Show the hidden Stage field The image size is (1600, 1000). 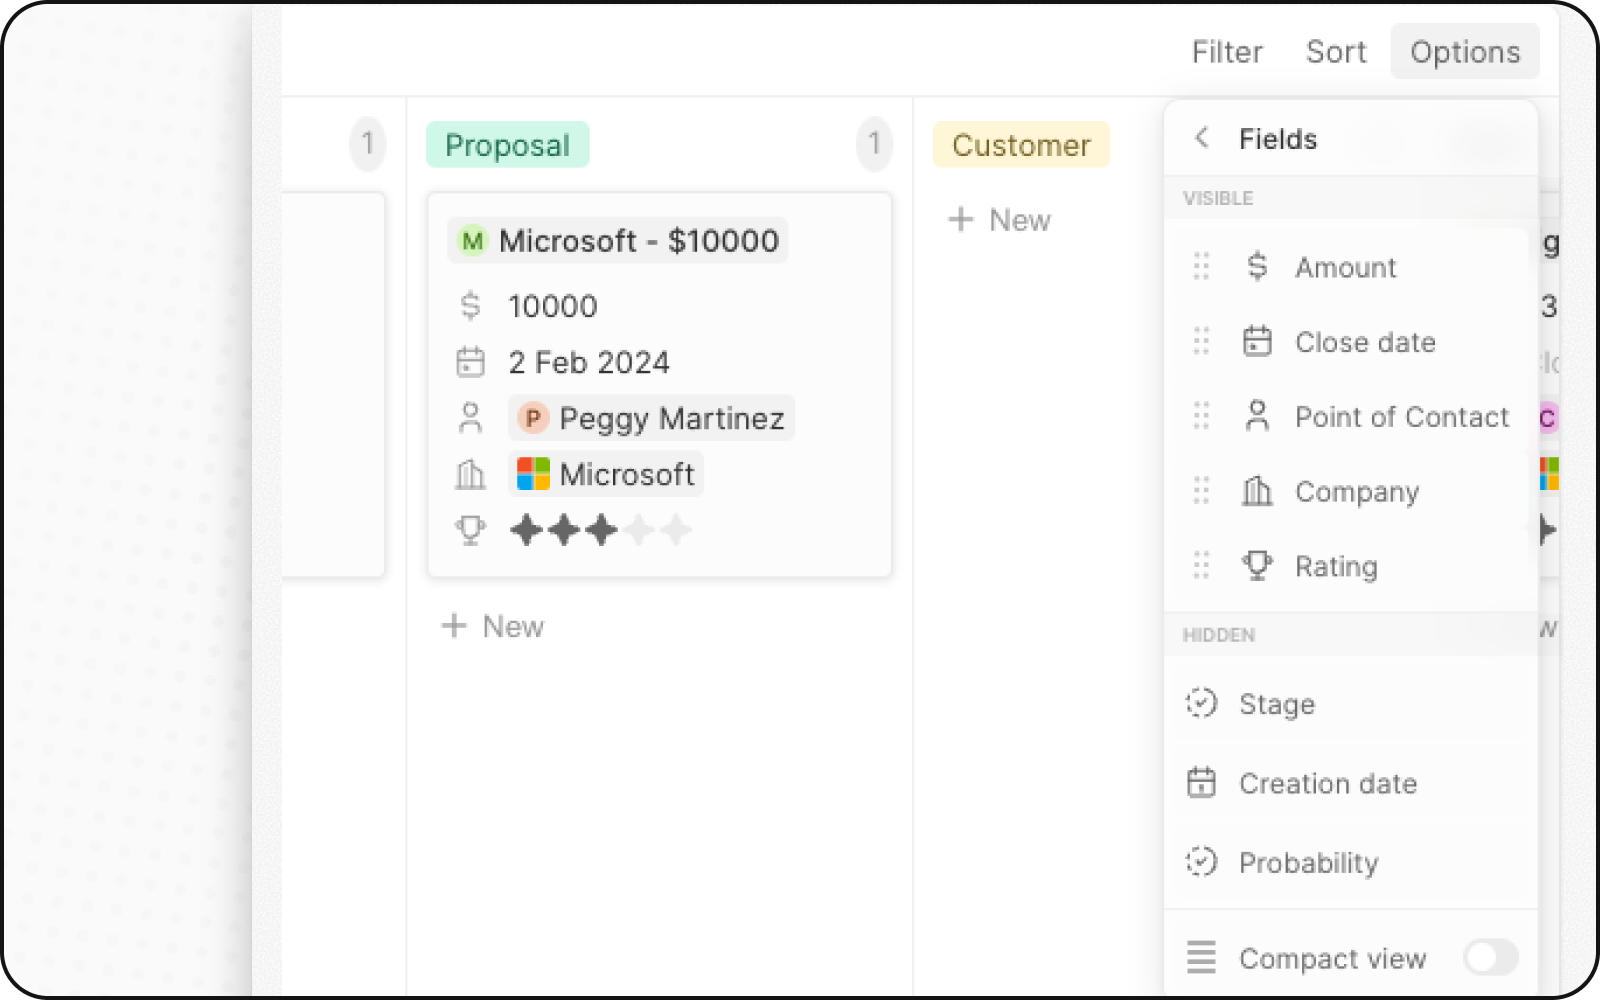(x=1277, y=704)
